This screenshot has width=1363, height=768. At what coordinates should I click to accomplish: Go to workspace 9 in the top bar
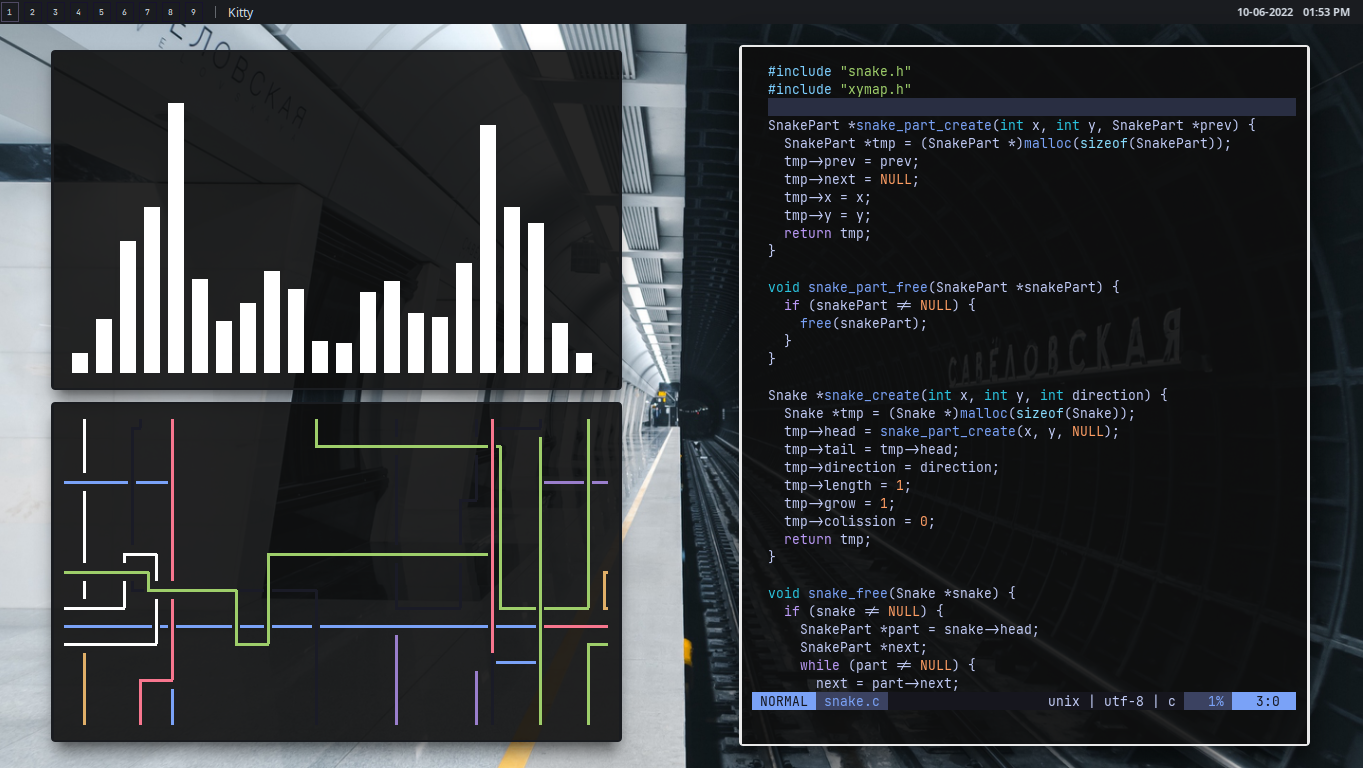click(x=193, y=12)
